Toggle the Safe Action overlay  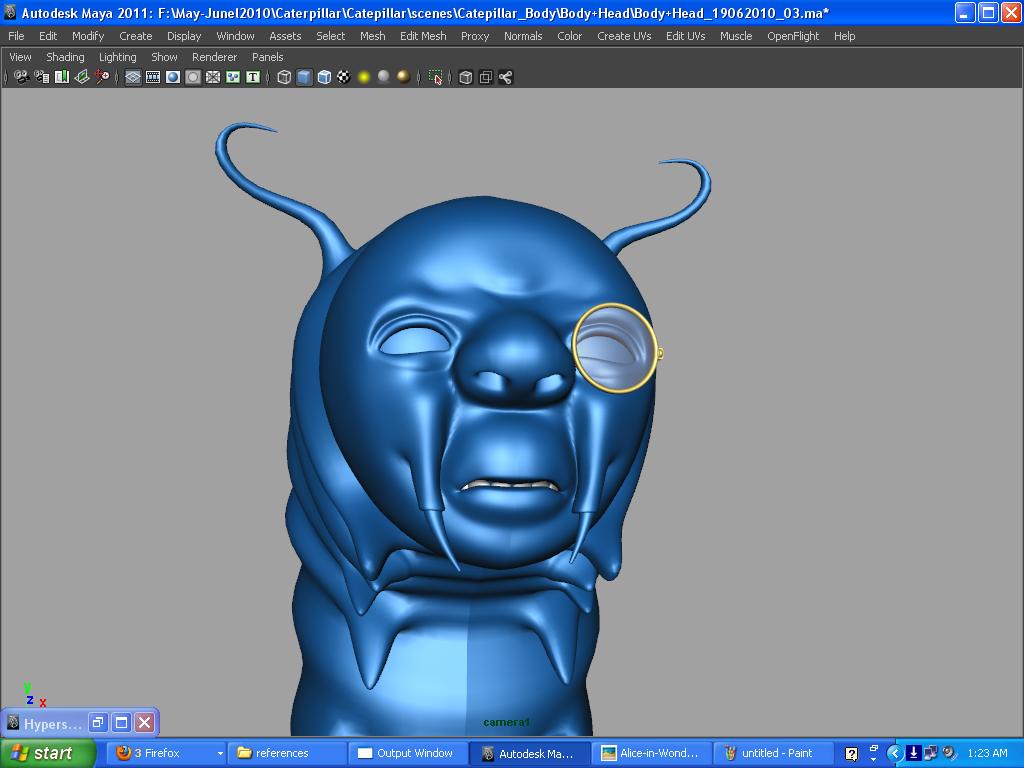click(233, 77)
